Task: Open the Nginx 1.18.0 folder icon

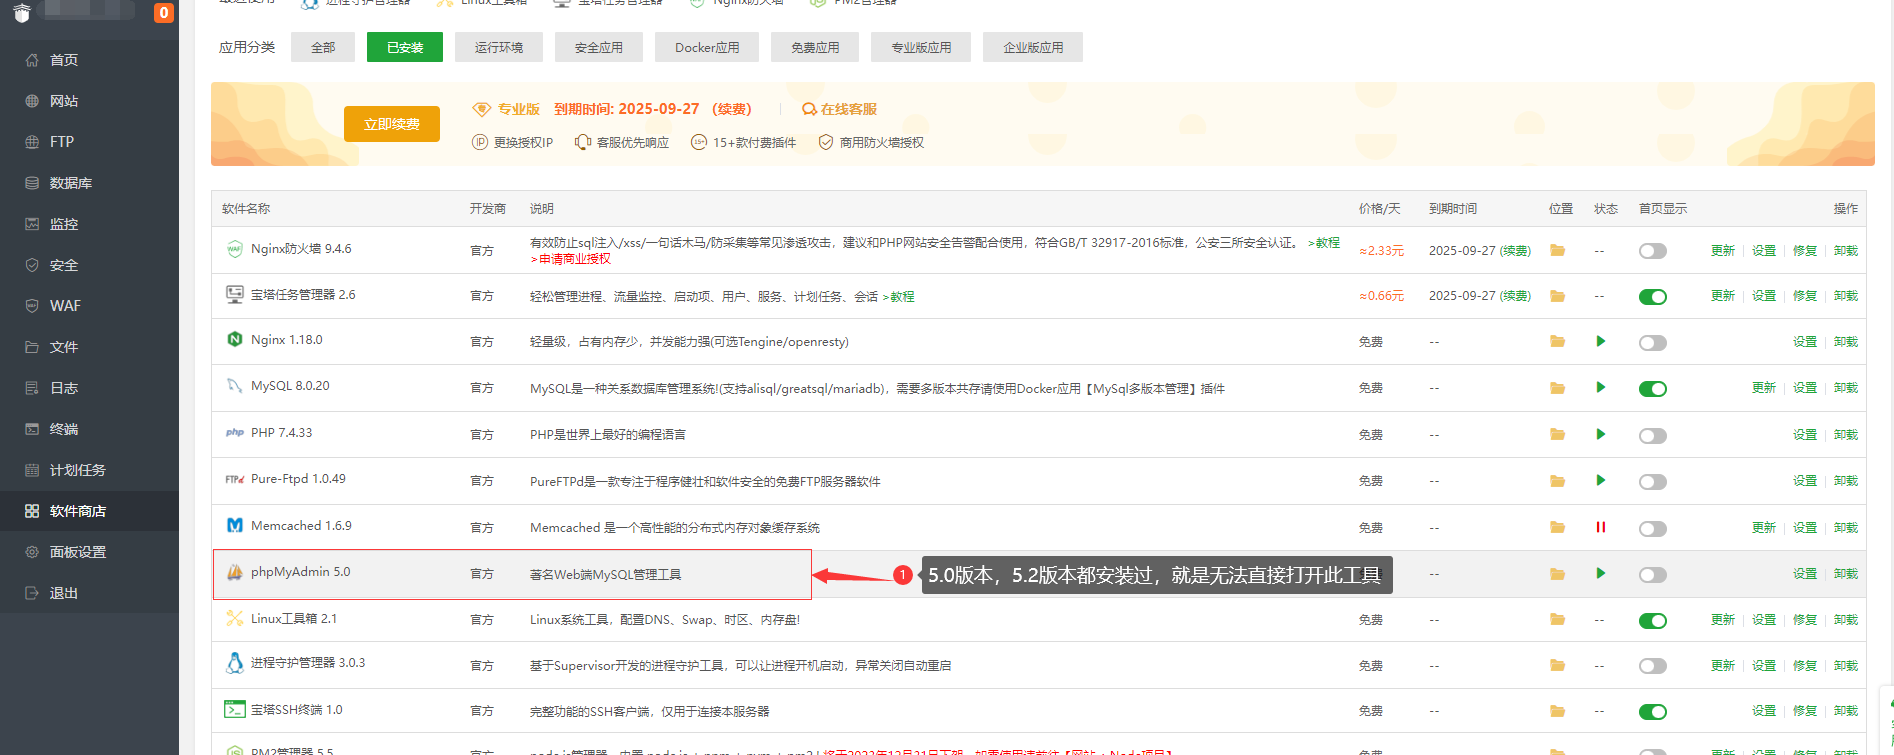Action: 1557,342
